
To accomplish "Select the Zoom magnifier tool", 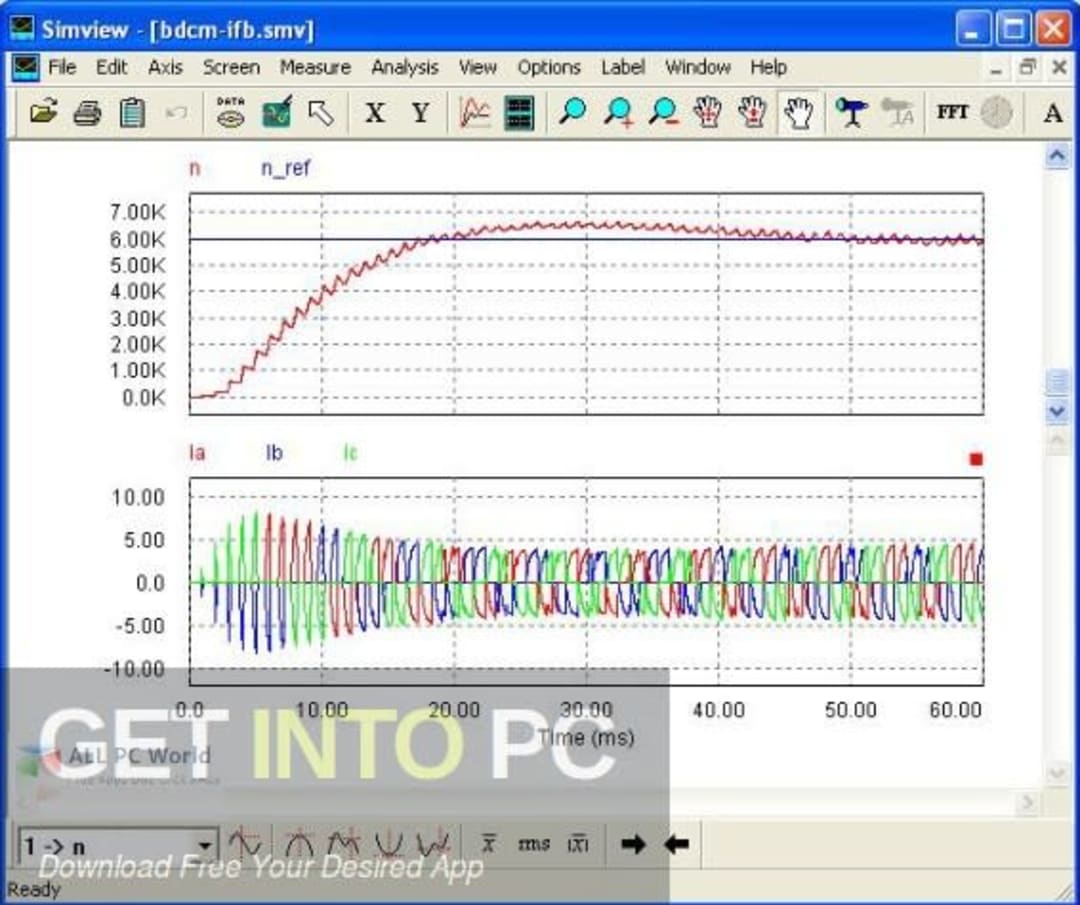I will tap(572, 112).
